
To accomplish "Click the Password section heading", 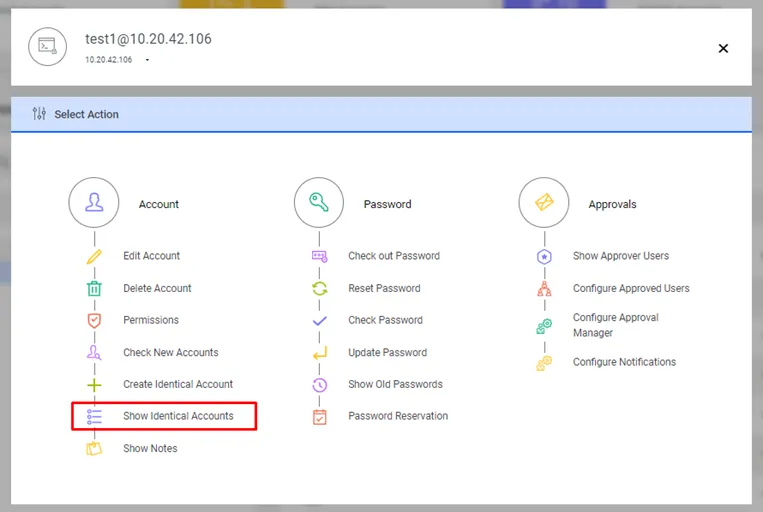I will pos(388,204).
